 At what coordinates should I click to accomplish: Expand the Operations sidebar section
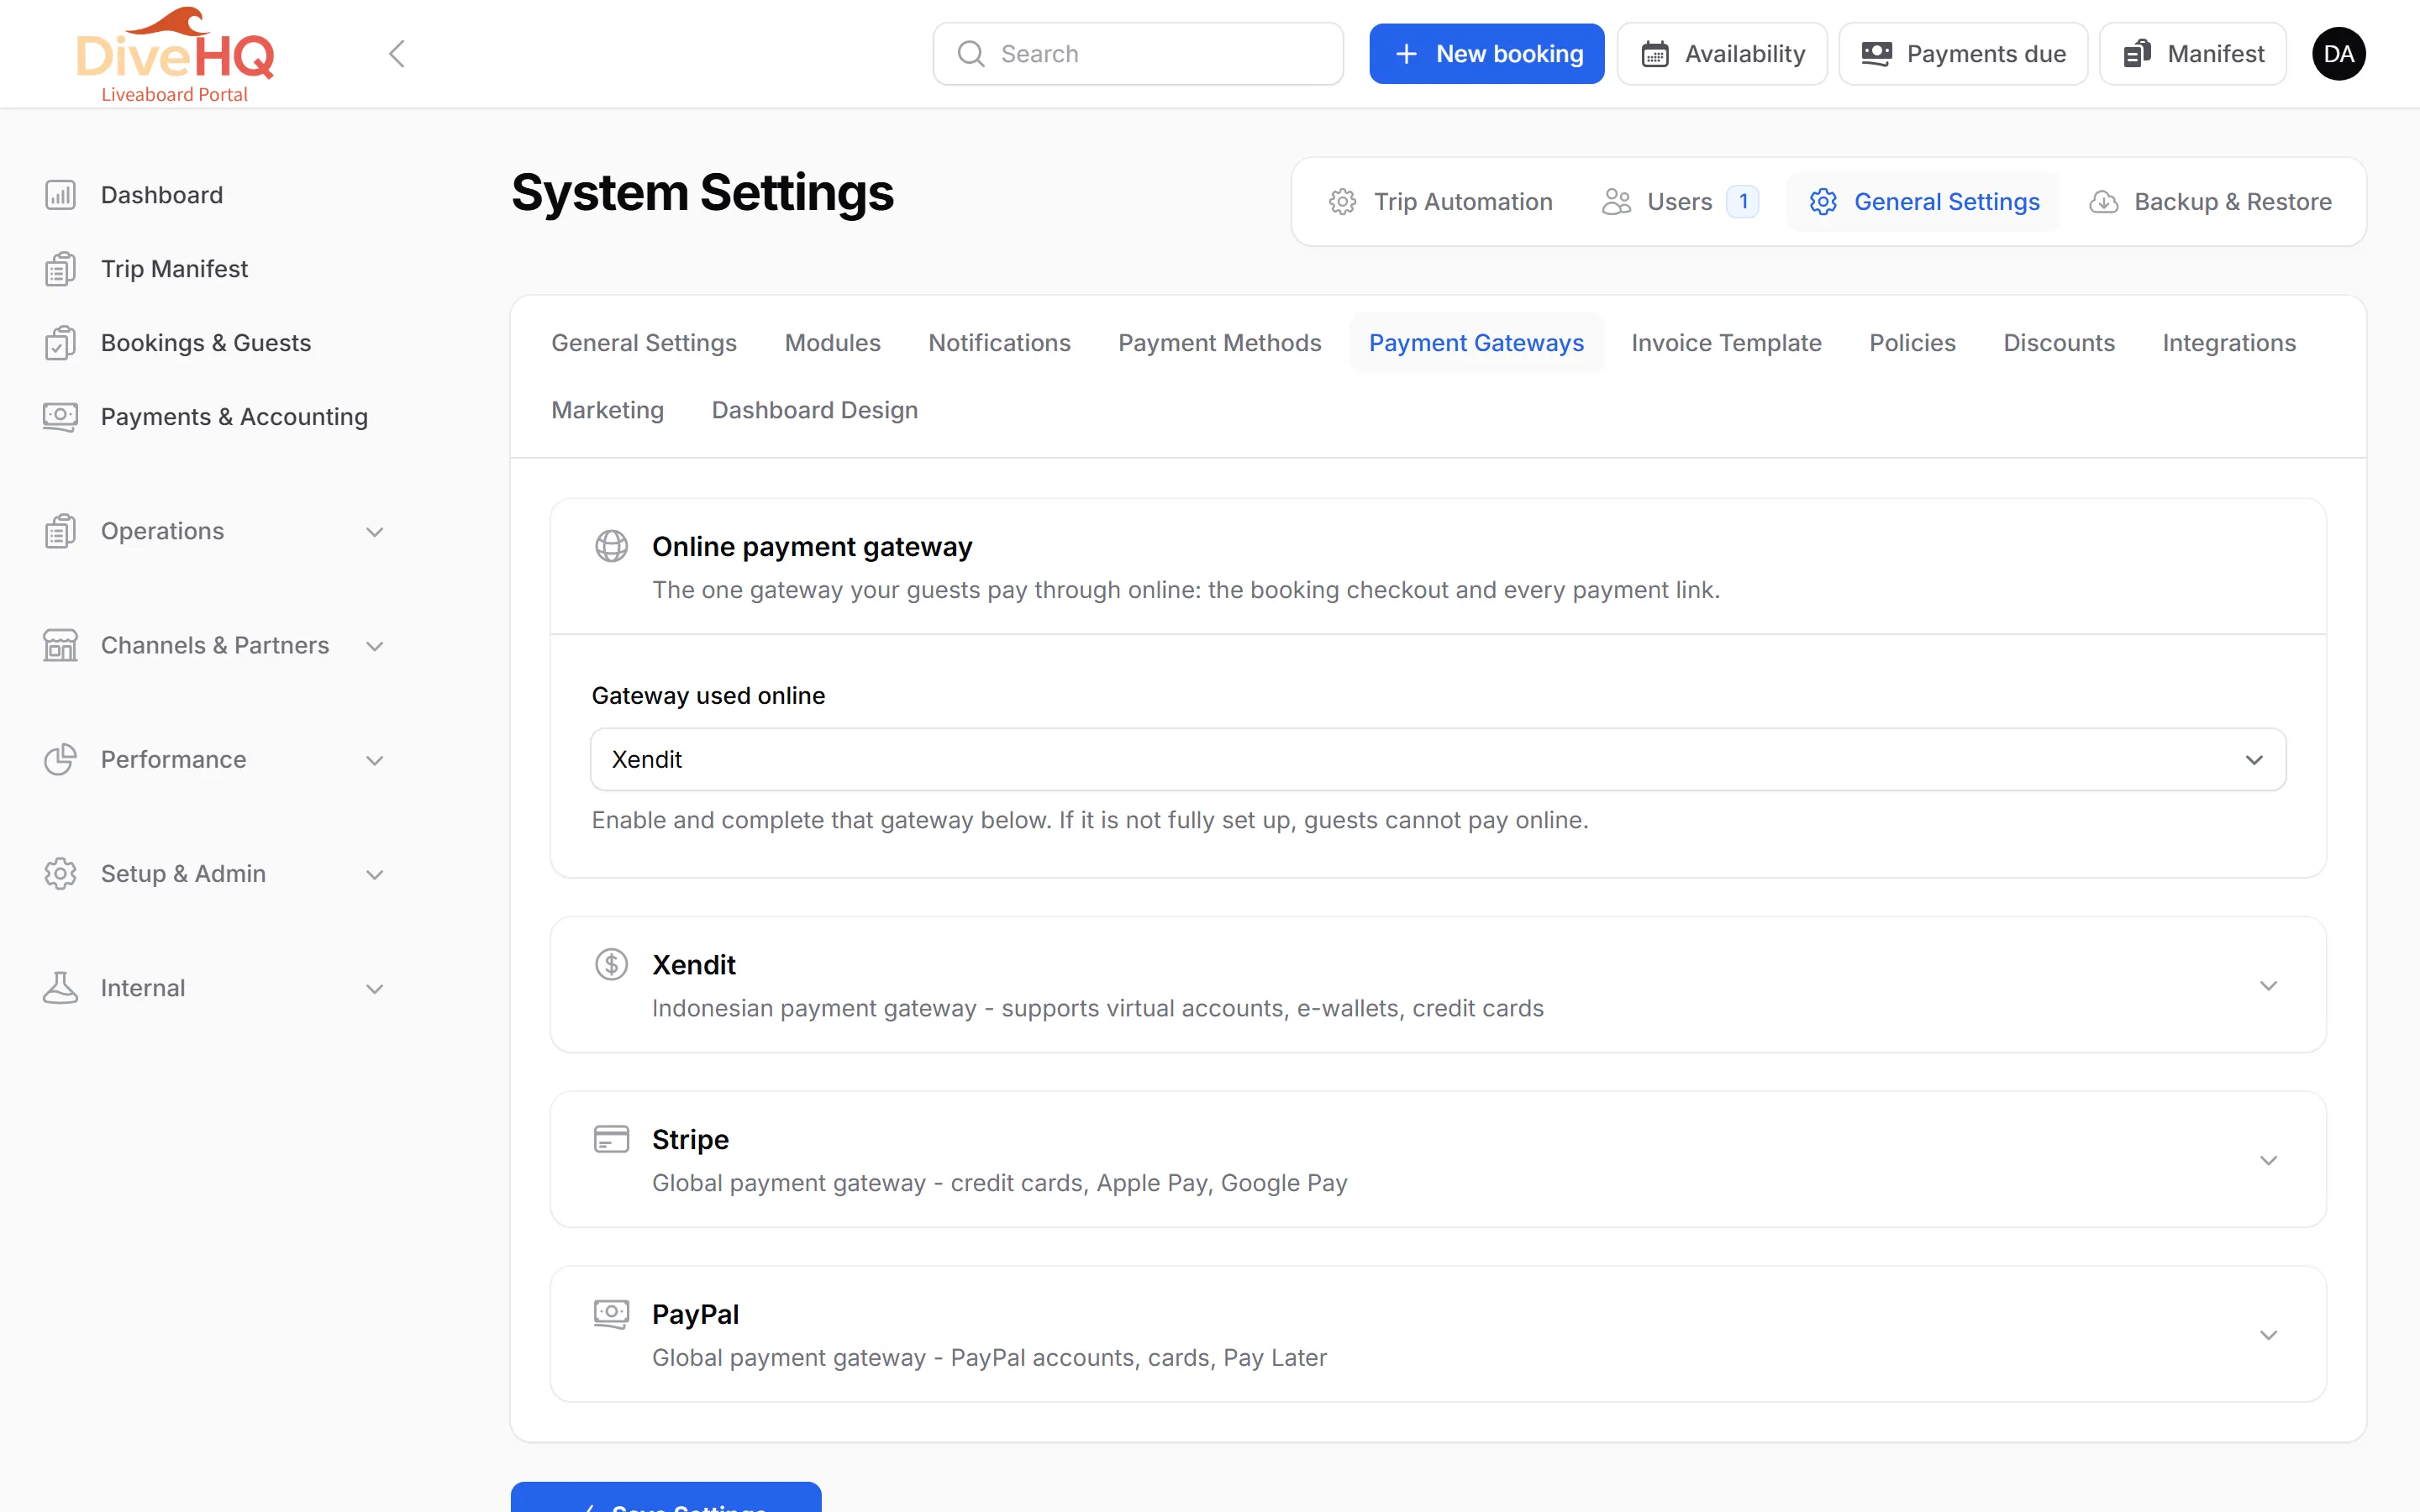click(375, 532)
